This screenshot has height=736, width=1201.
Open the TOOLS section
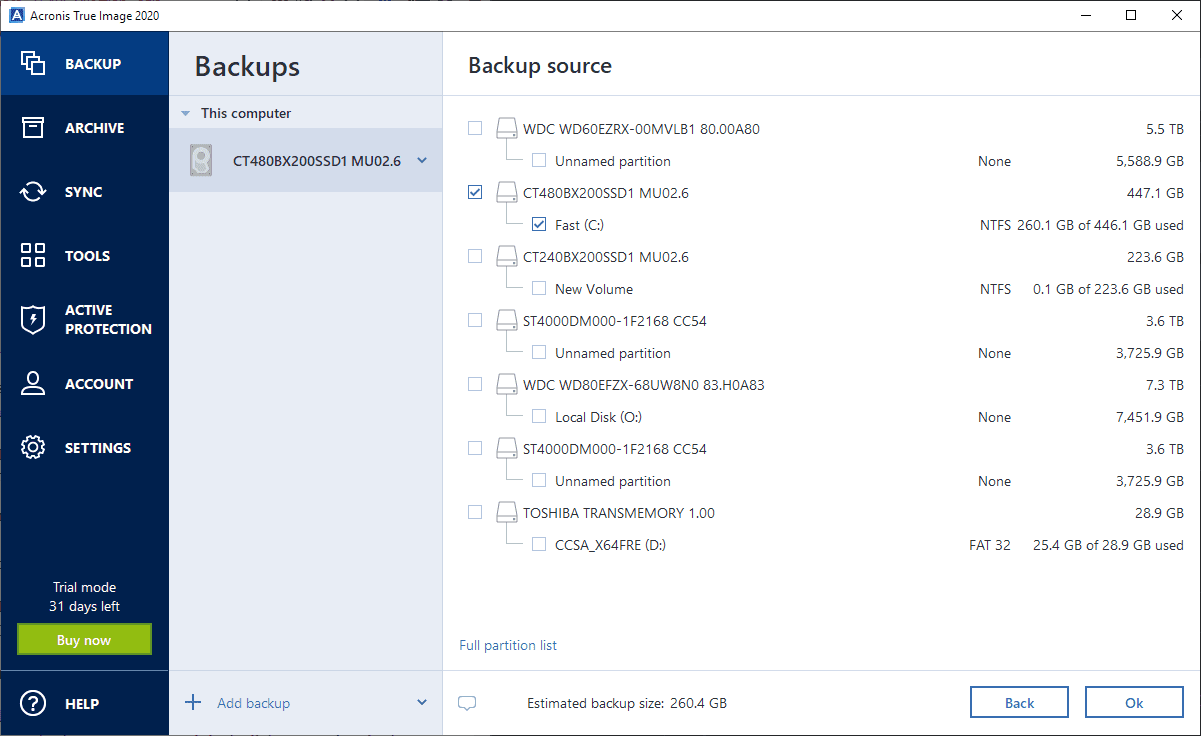(85, 255)
